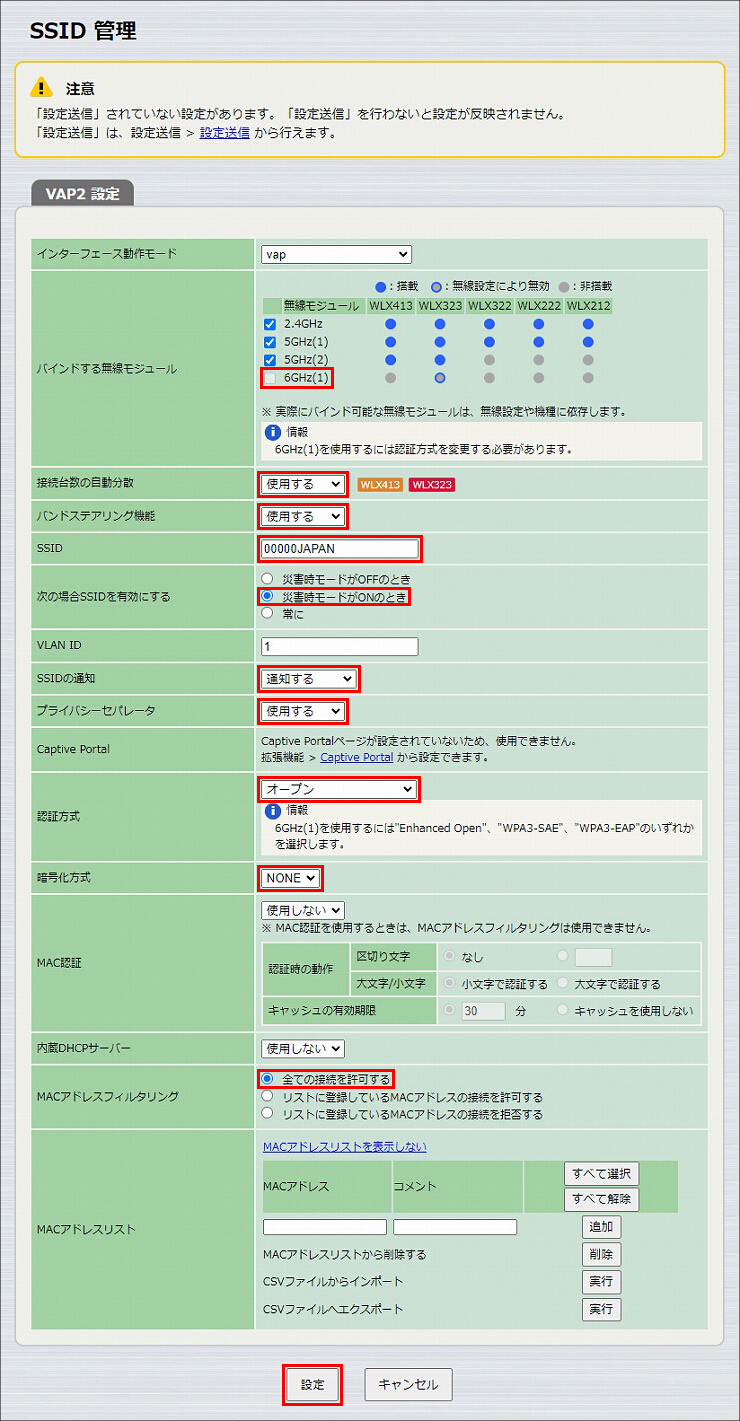Click the VLAN ID input field
Image resolution: width=740 pixels, height=1421 pixels.
(340, 646)
